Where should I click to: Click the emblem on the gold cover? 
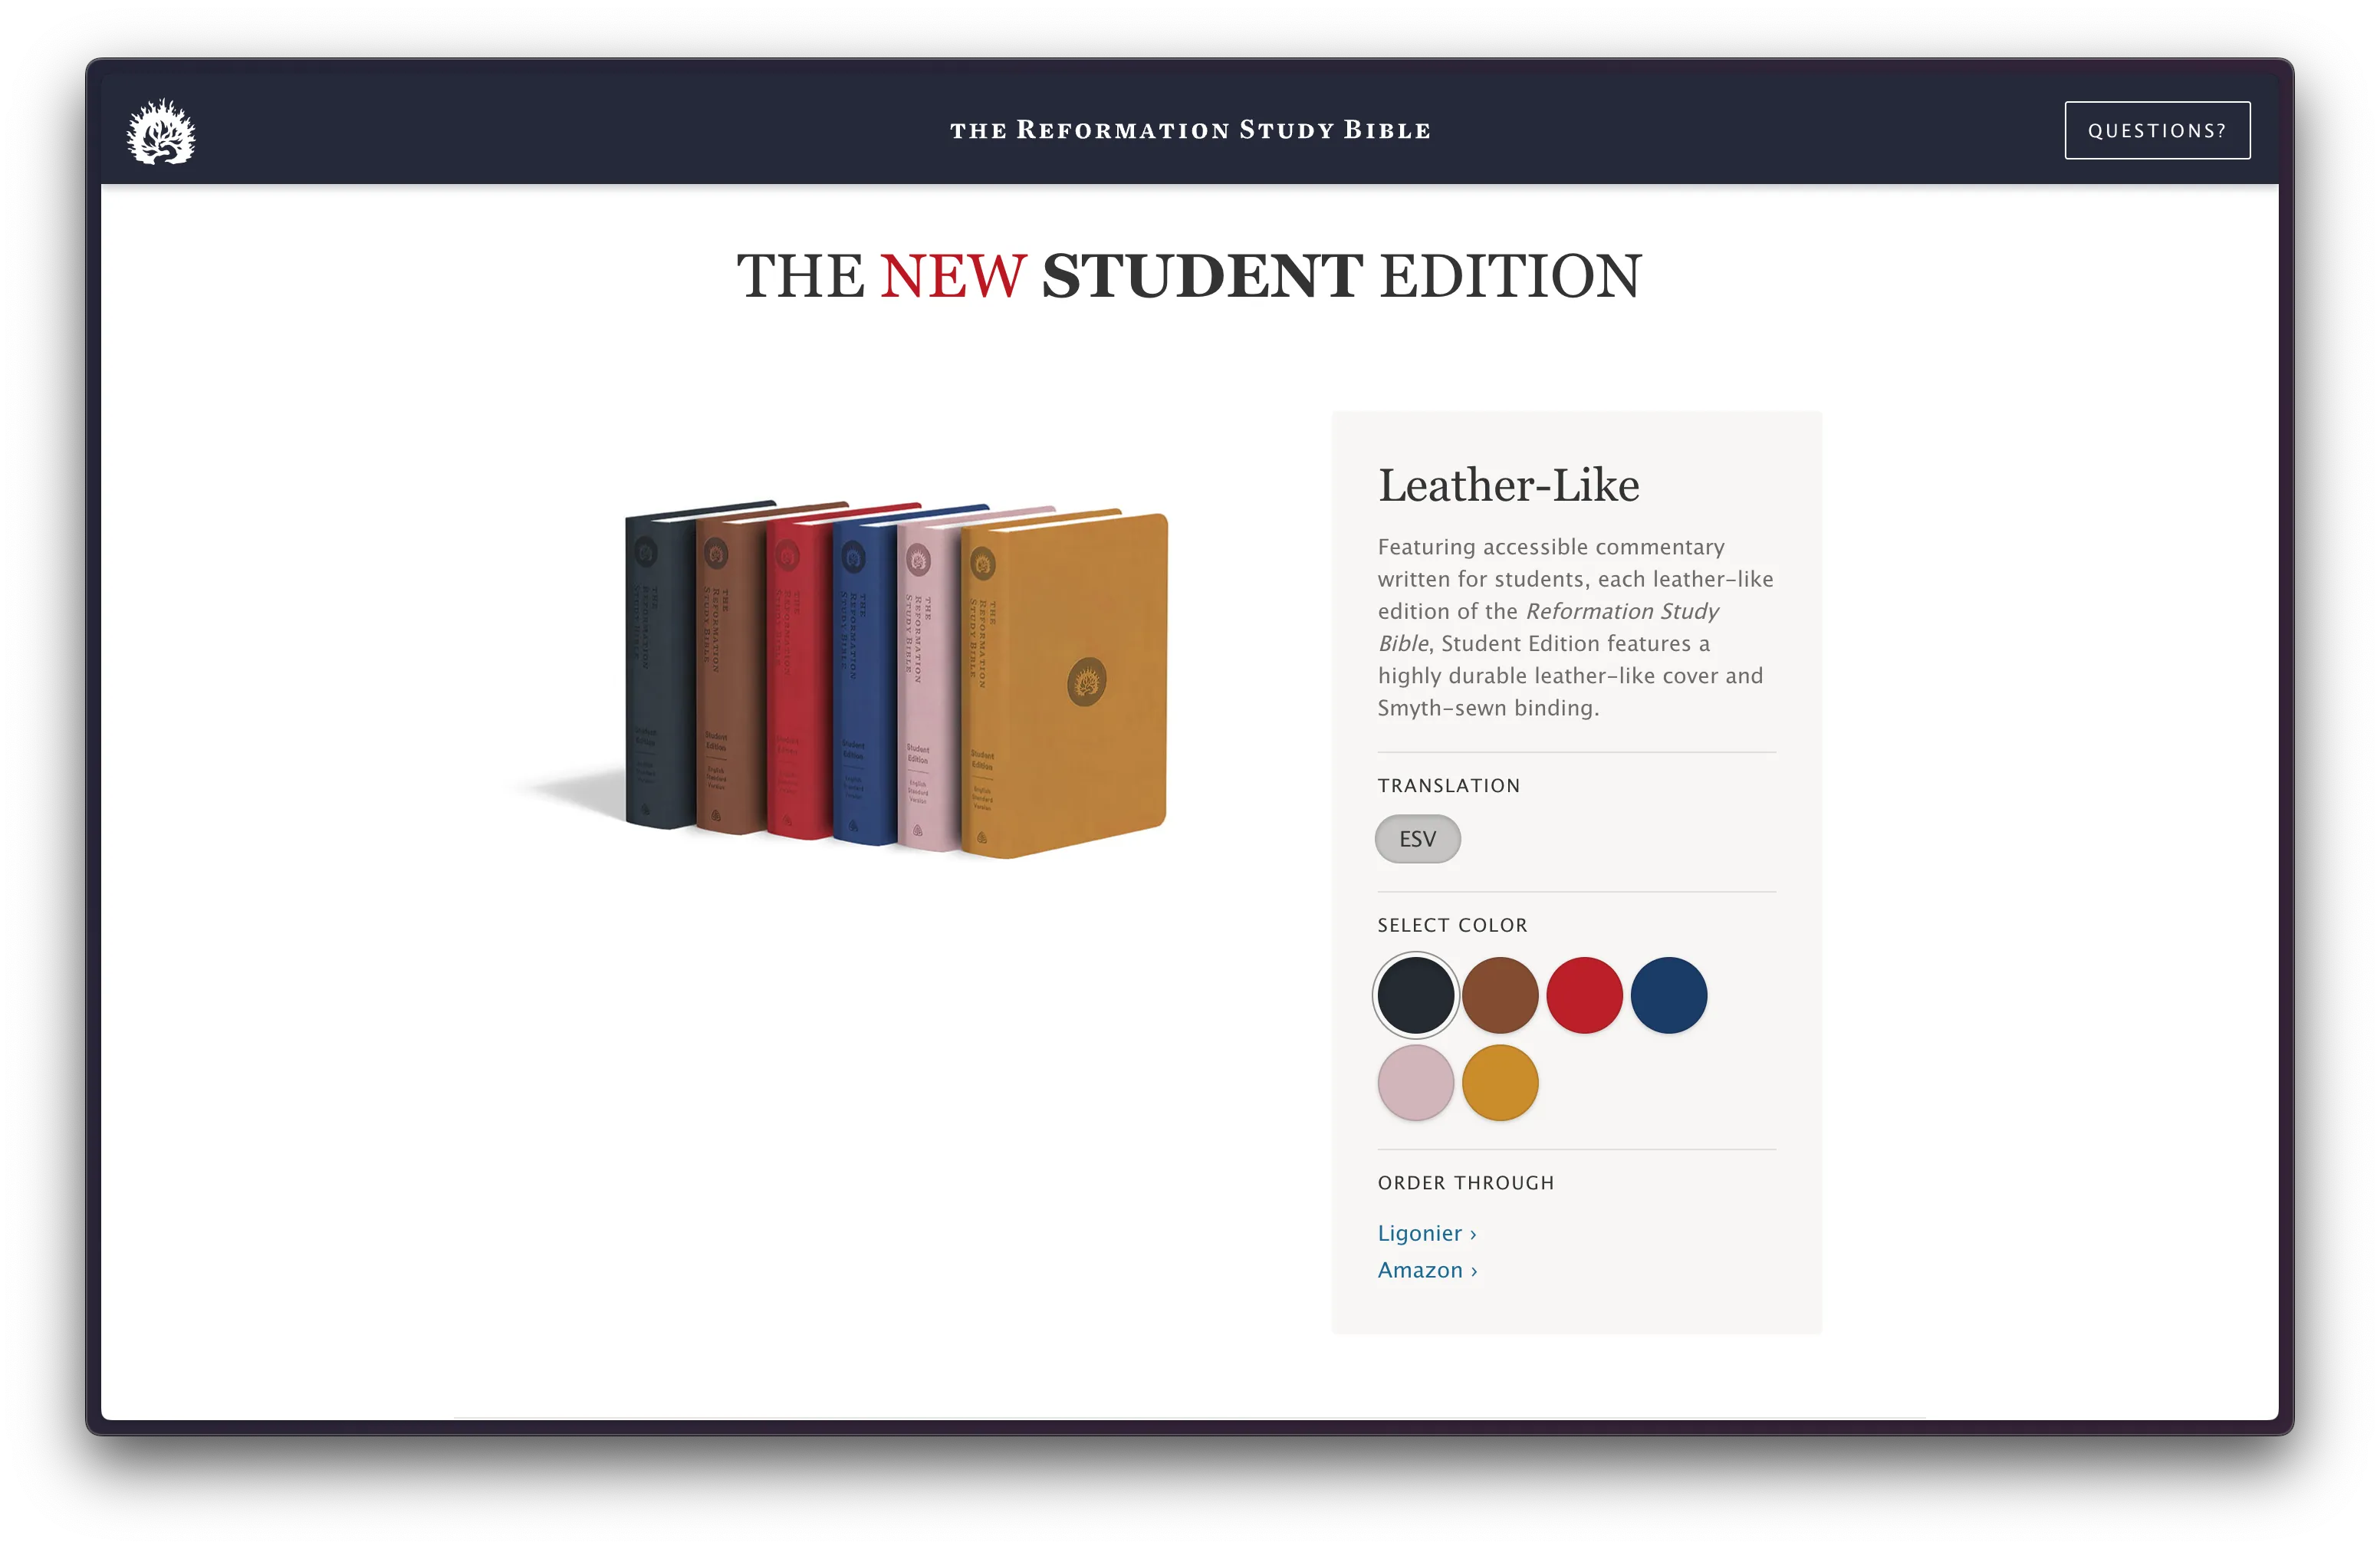click(1086, 681)
